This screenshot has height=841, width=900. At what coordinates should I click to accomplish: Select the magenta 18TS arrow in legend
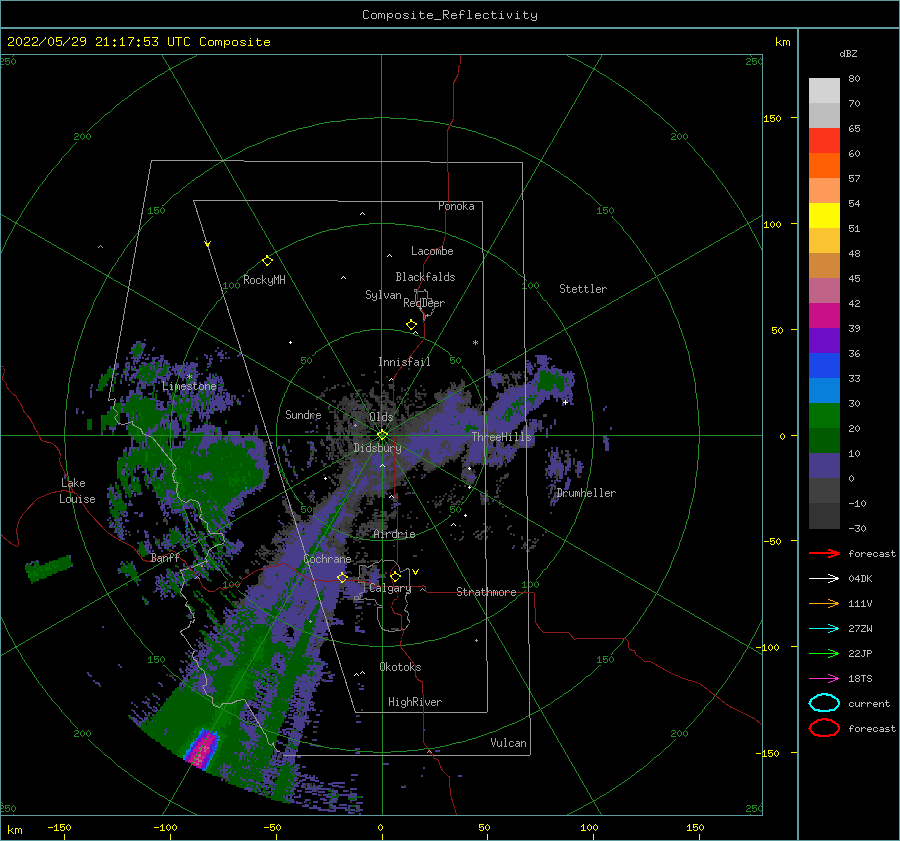(824, 679)
